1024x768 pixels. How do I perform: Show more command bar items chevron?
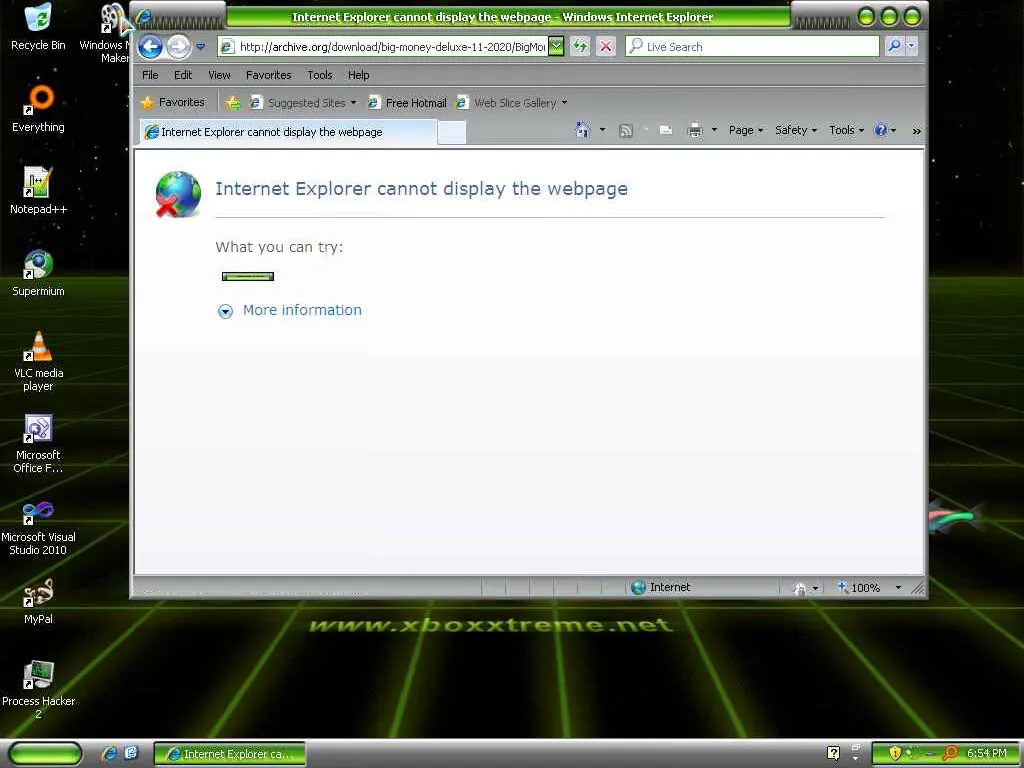click(916, 131)
